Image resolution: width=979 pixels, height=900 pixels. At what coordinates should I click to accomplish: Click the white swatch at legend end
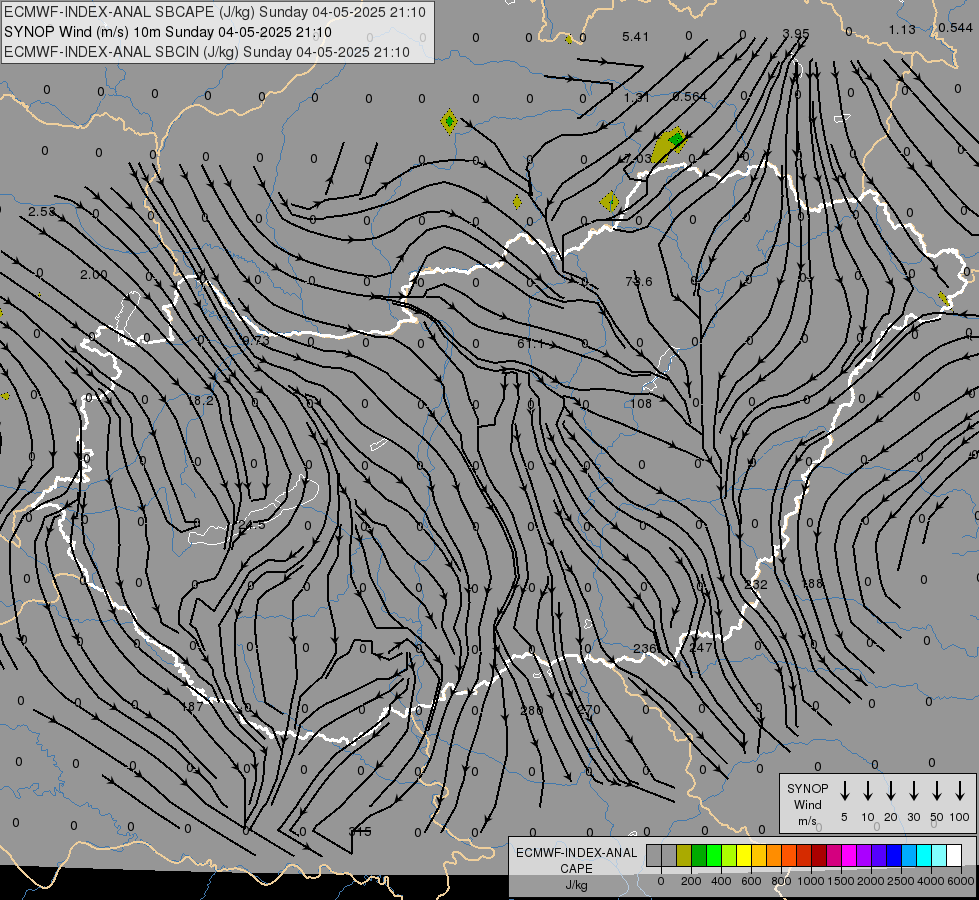tap(953, 856)
